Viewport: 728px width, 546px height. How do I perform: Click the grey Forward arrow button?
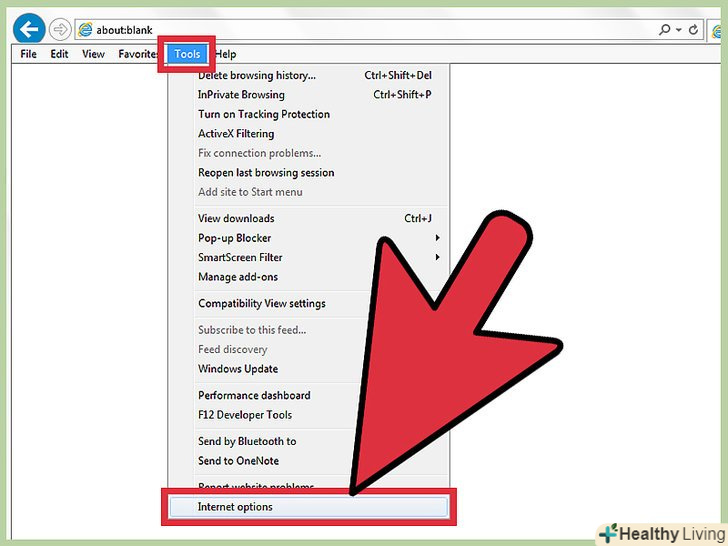(x=60, y=30)
